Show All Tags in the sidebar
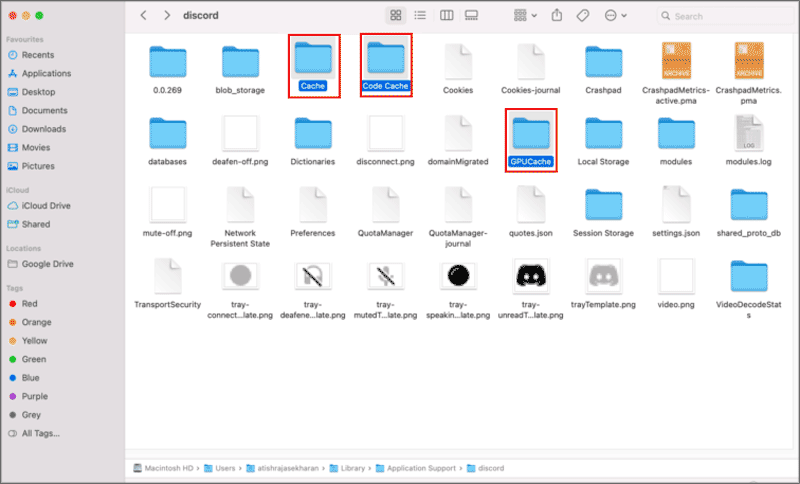The width and height of the screenshot is (800, 484). (x=34, y=433)
